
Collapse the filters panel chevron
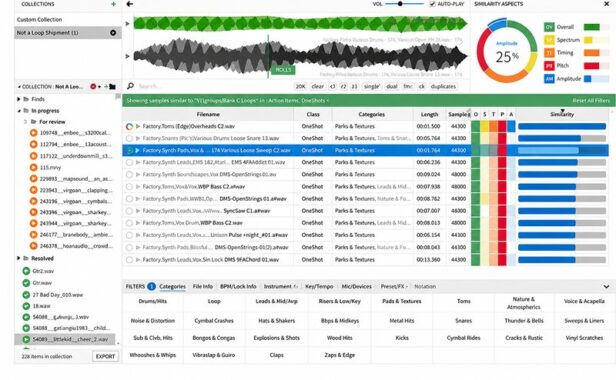pos(606,286)
